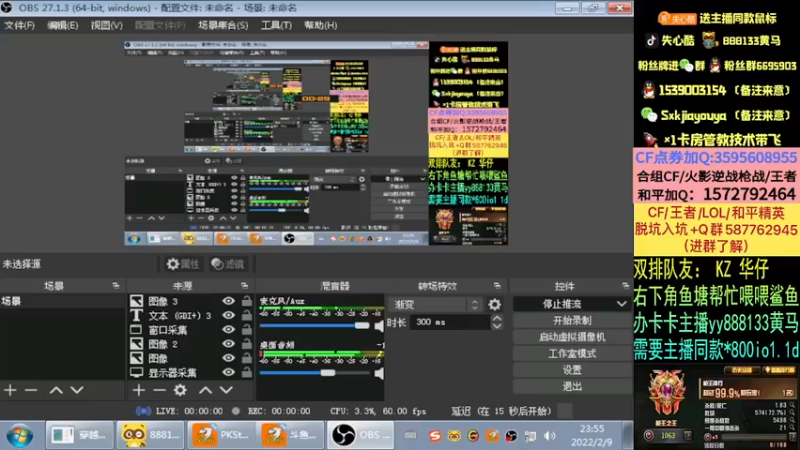Open the 编辑(E) menu
The image size is (800, 450).
point(62,25)
